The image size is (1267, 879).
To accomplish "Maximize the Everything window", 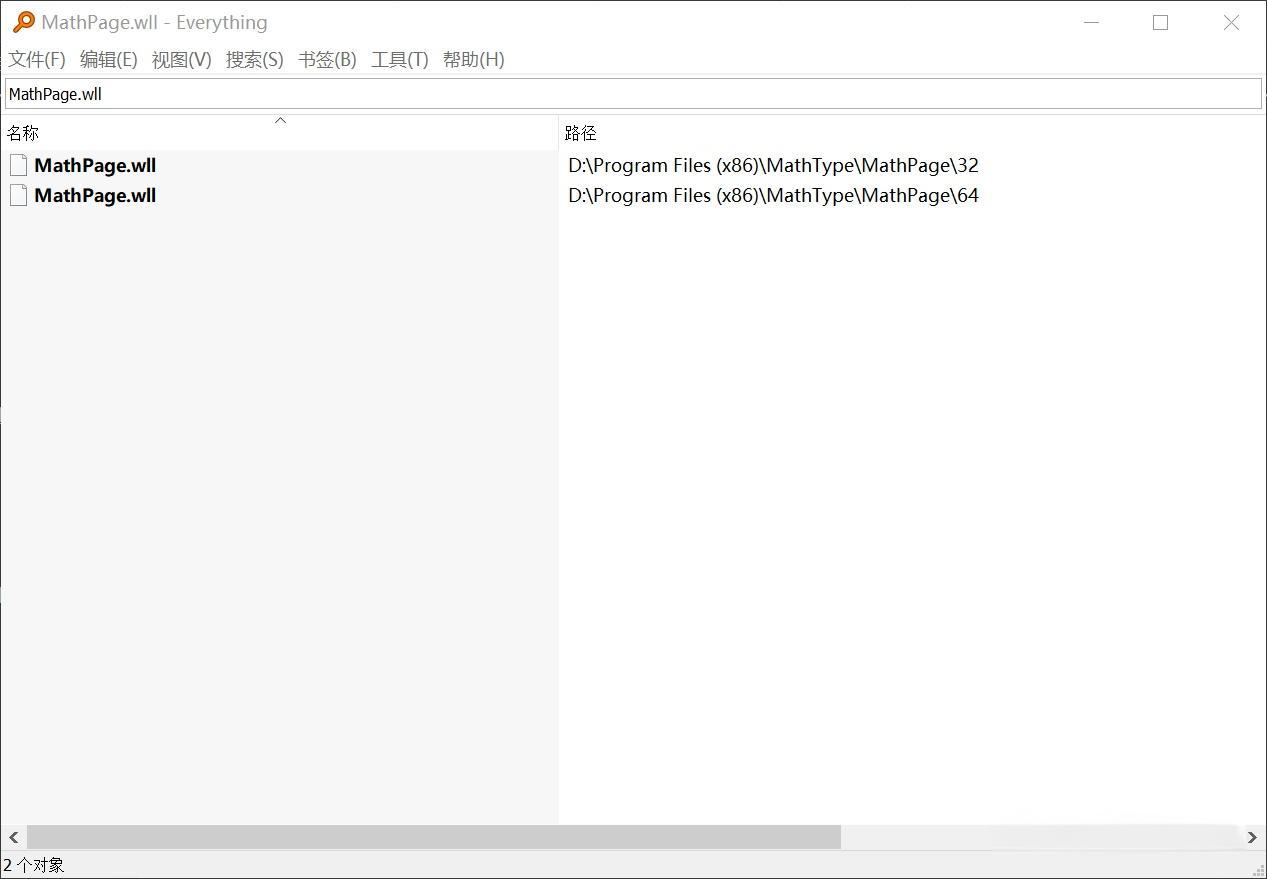I will (1160, 22).
